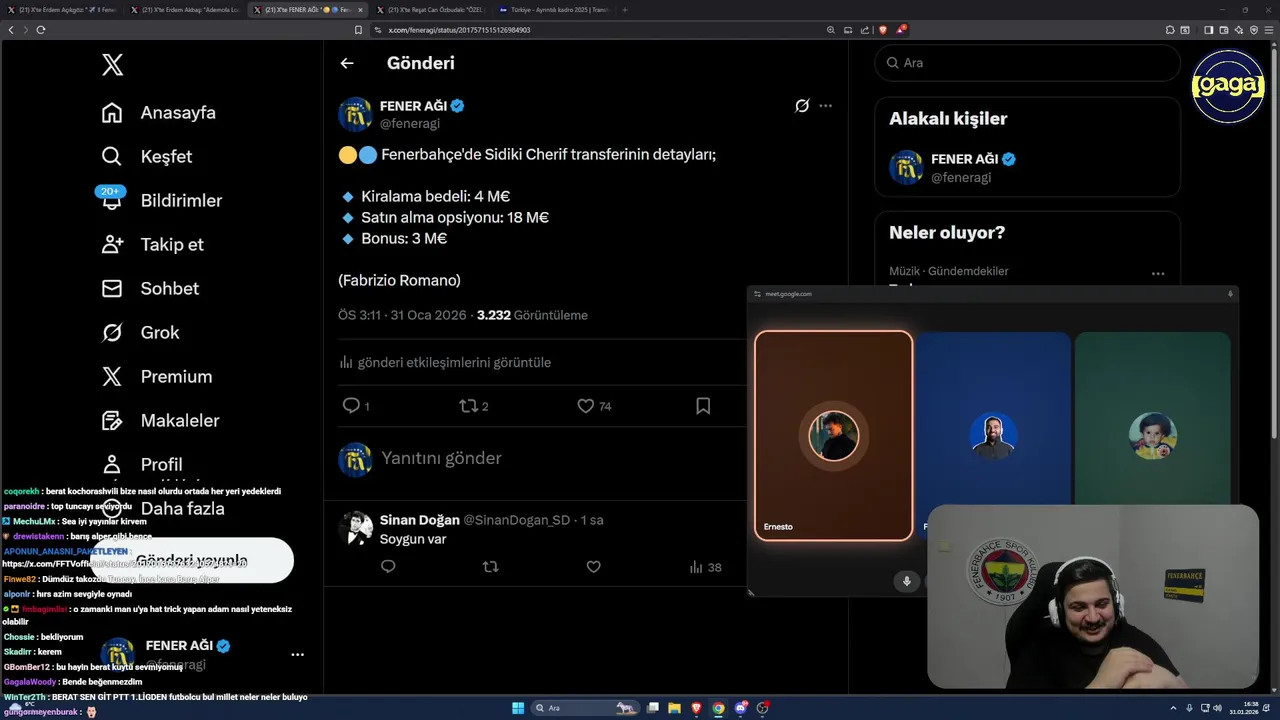This screenshot has width=1280, height=720.
Task: Open Sohbet messages
Action: tap(150, 289)
